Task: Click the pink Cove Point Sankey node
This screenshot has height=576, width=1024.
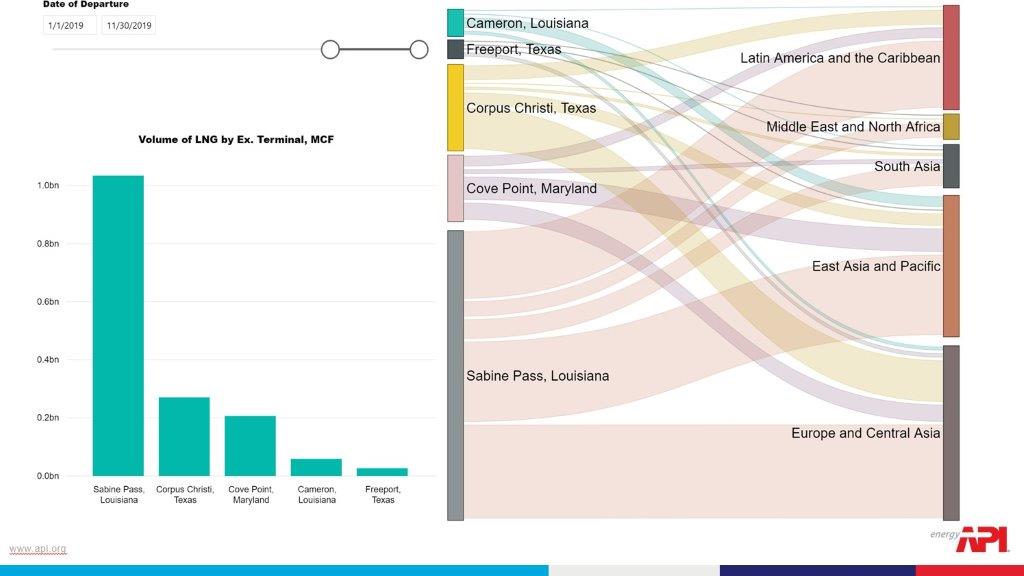Action: 455,188
